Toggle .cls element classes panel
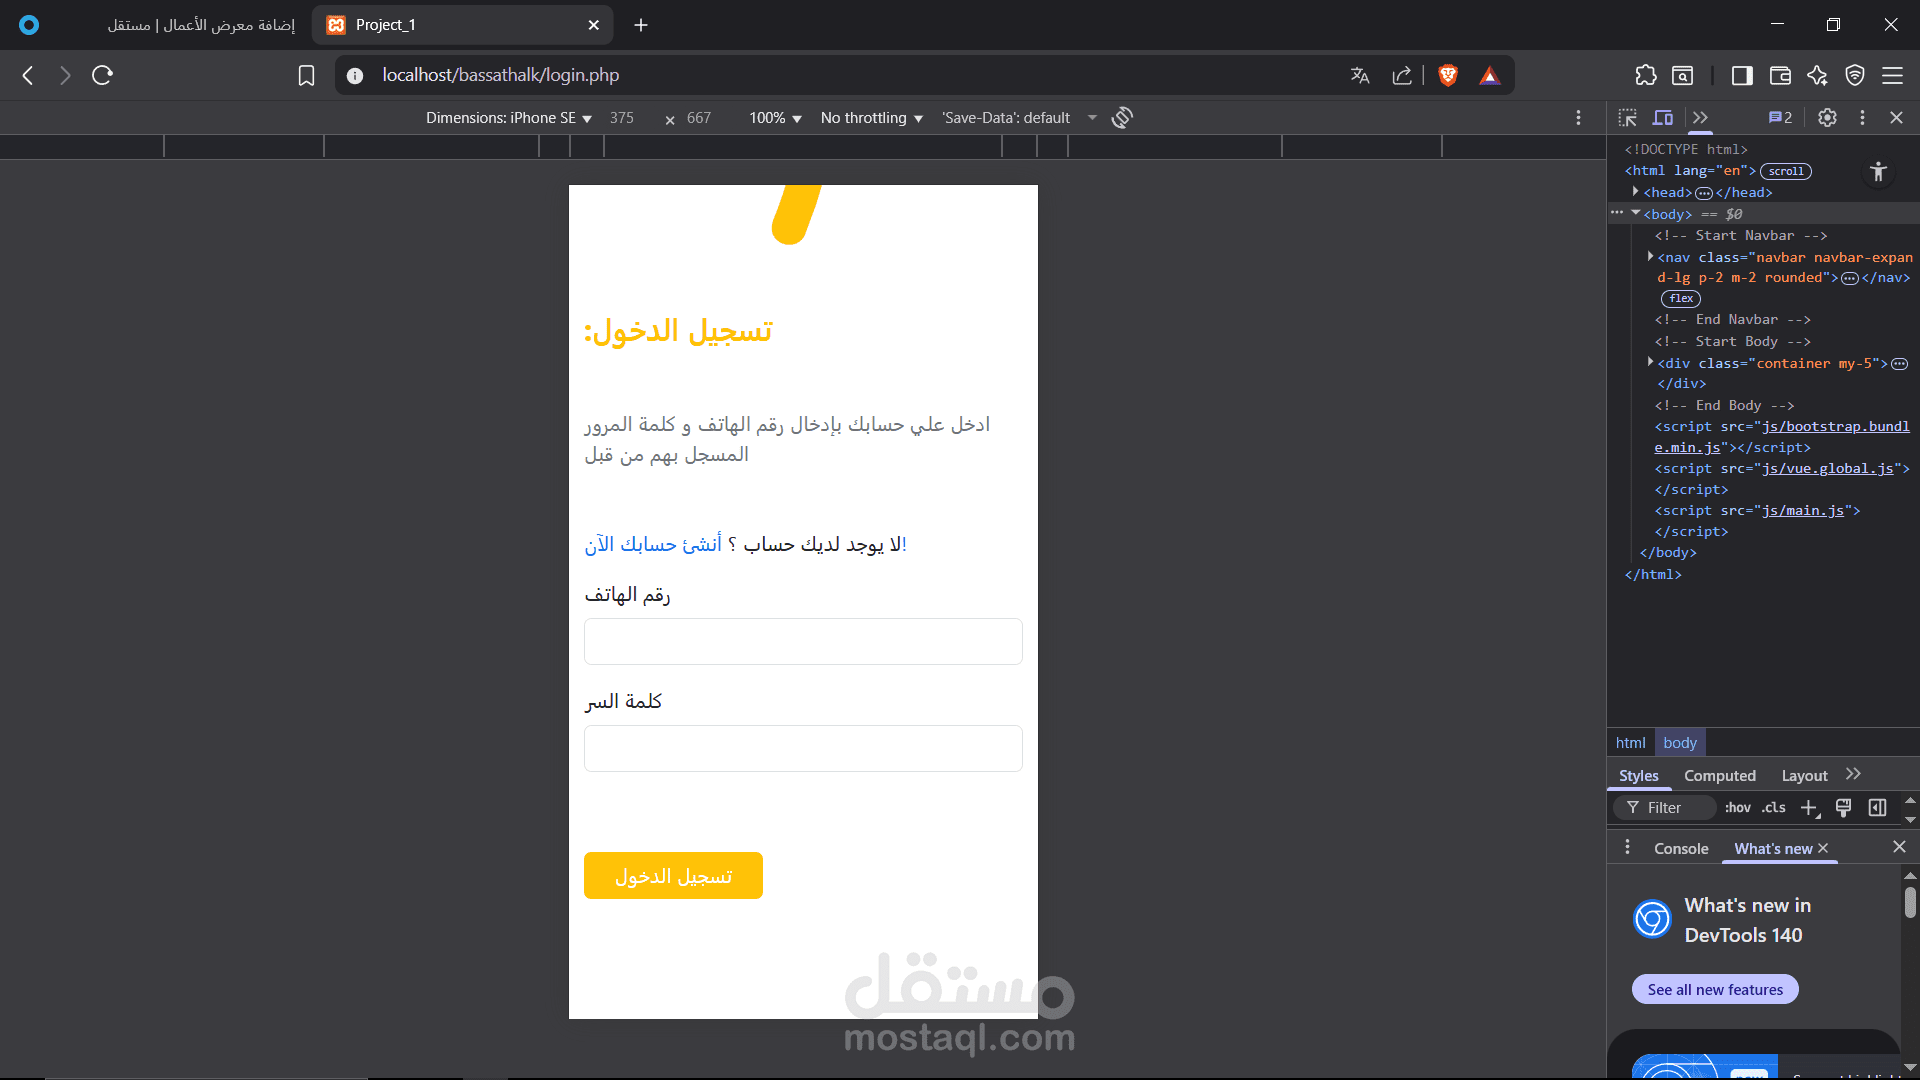Viewport: 1920px width, 1080px height. click(x=1774, y=808)
